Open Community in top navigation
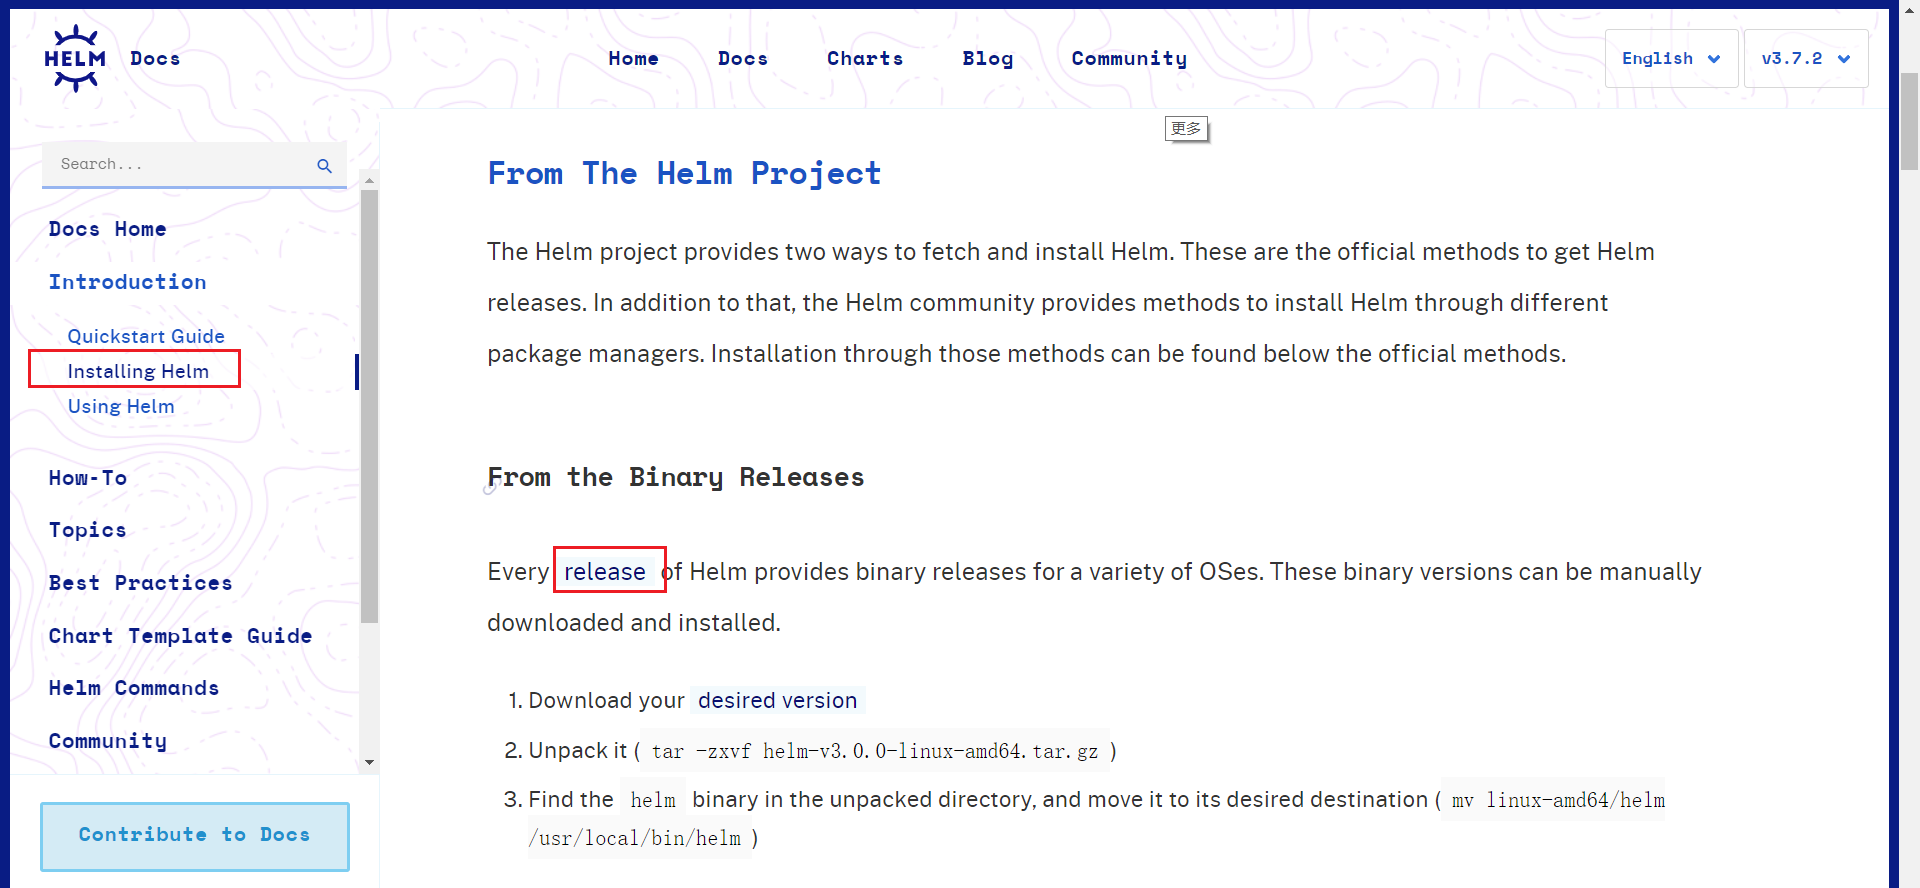The height and width of the screenshot is (888, 1920). tap(1129, 59)
